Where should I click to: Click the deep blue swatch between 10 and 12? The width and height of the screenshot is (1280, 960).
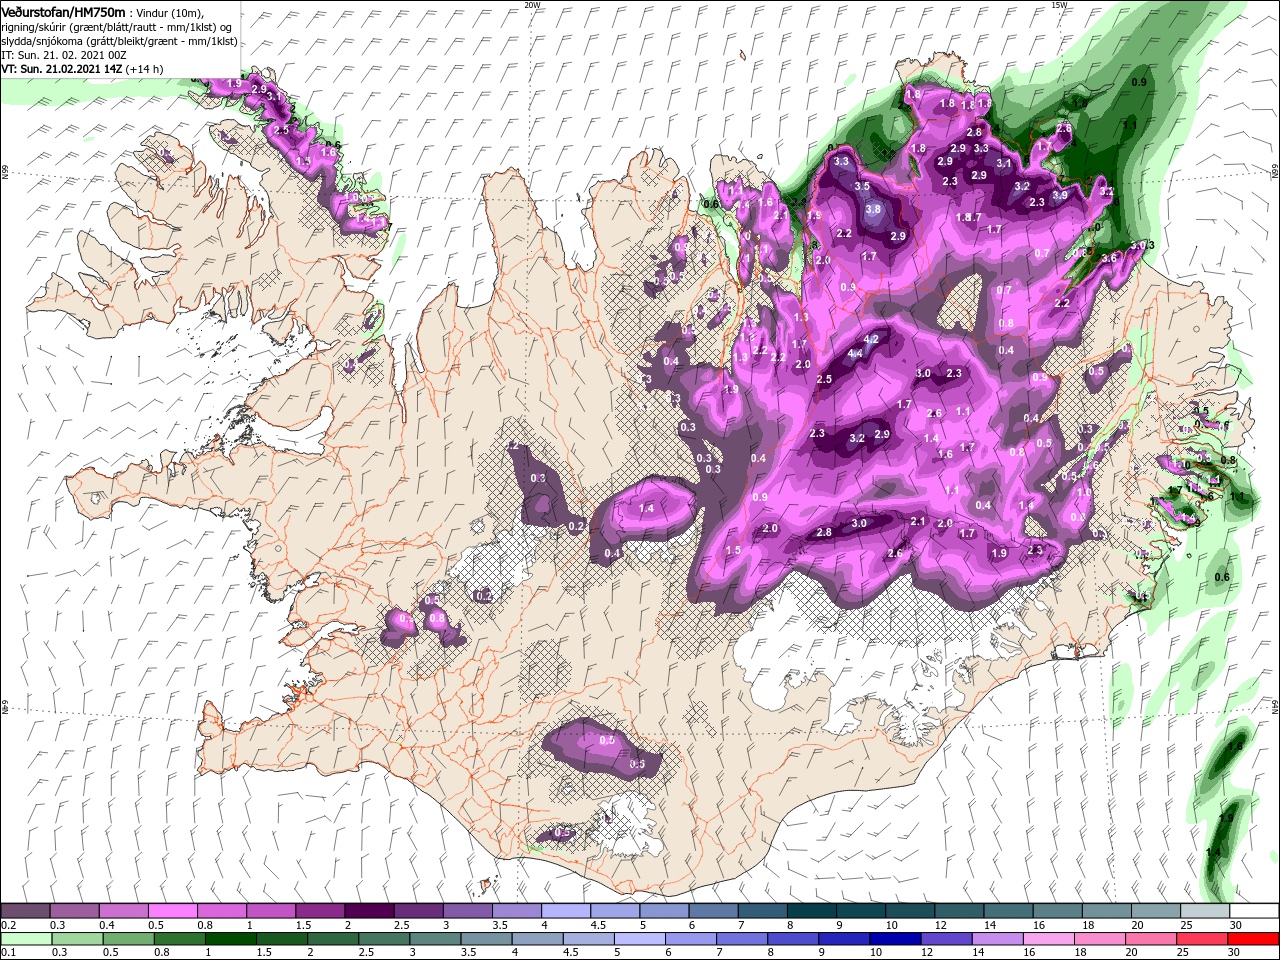[x=895, y=938]
